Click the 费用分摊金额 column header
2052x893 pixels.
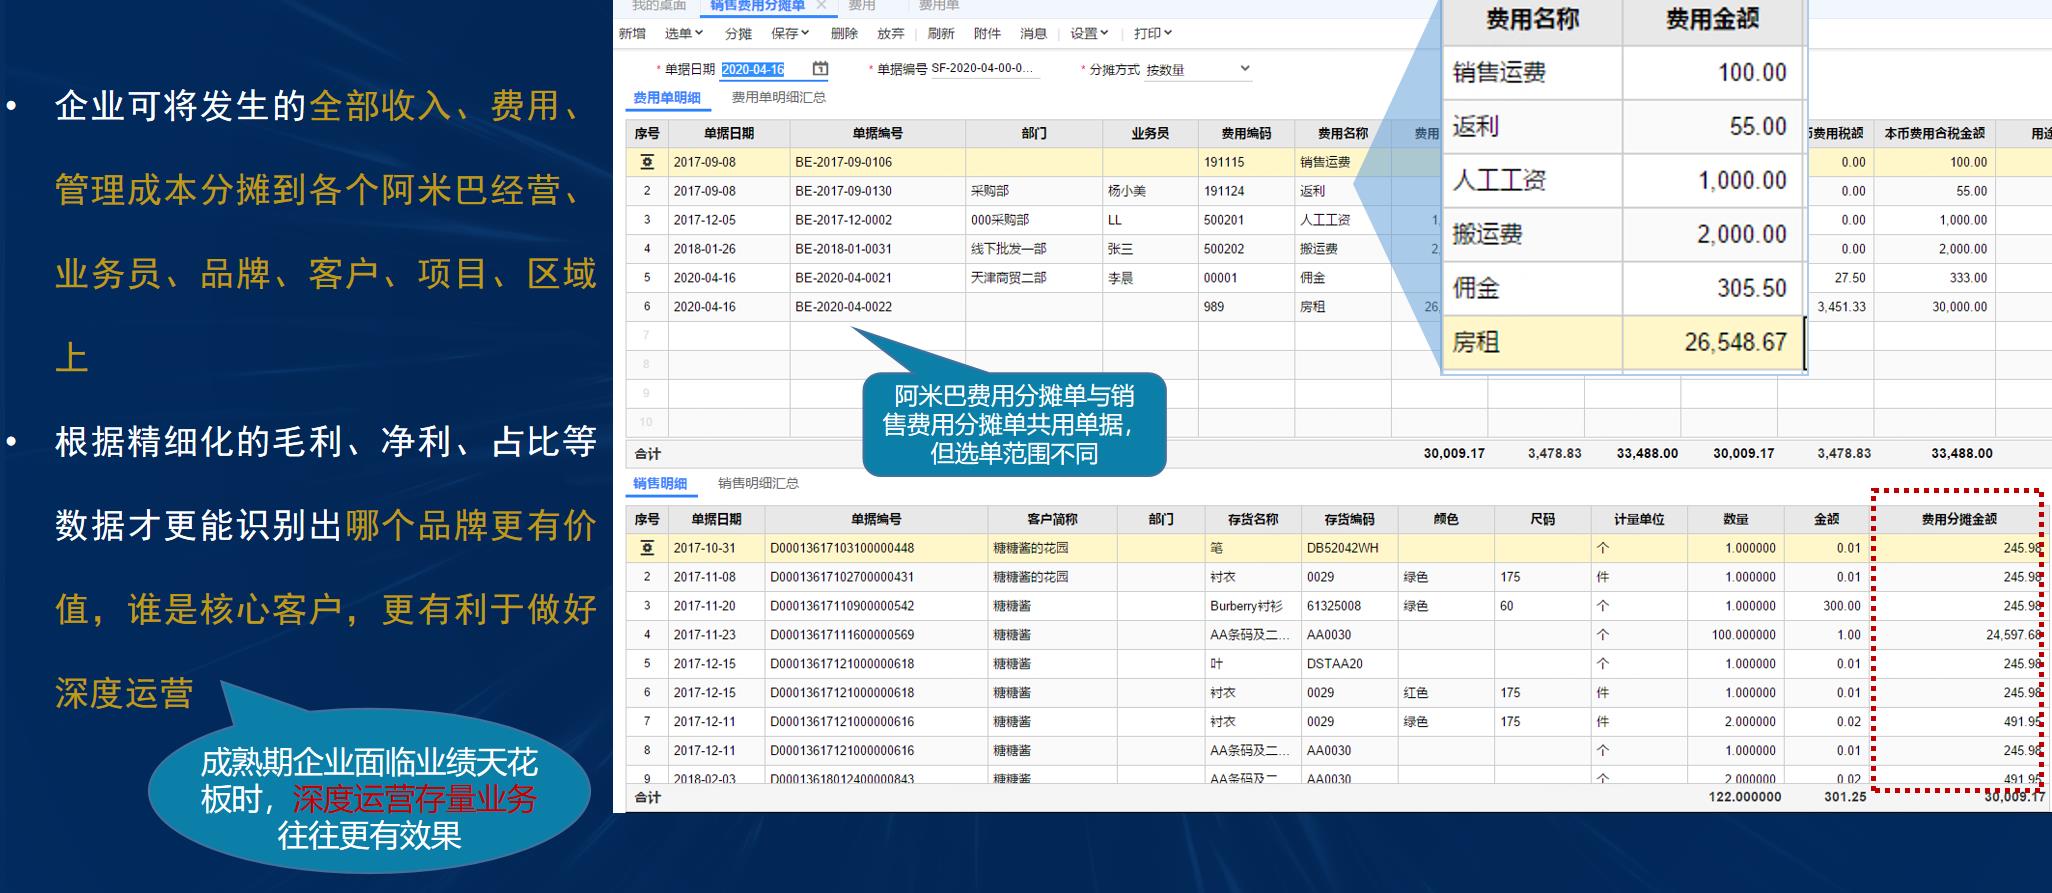(x=1959, y=519)
